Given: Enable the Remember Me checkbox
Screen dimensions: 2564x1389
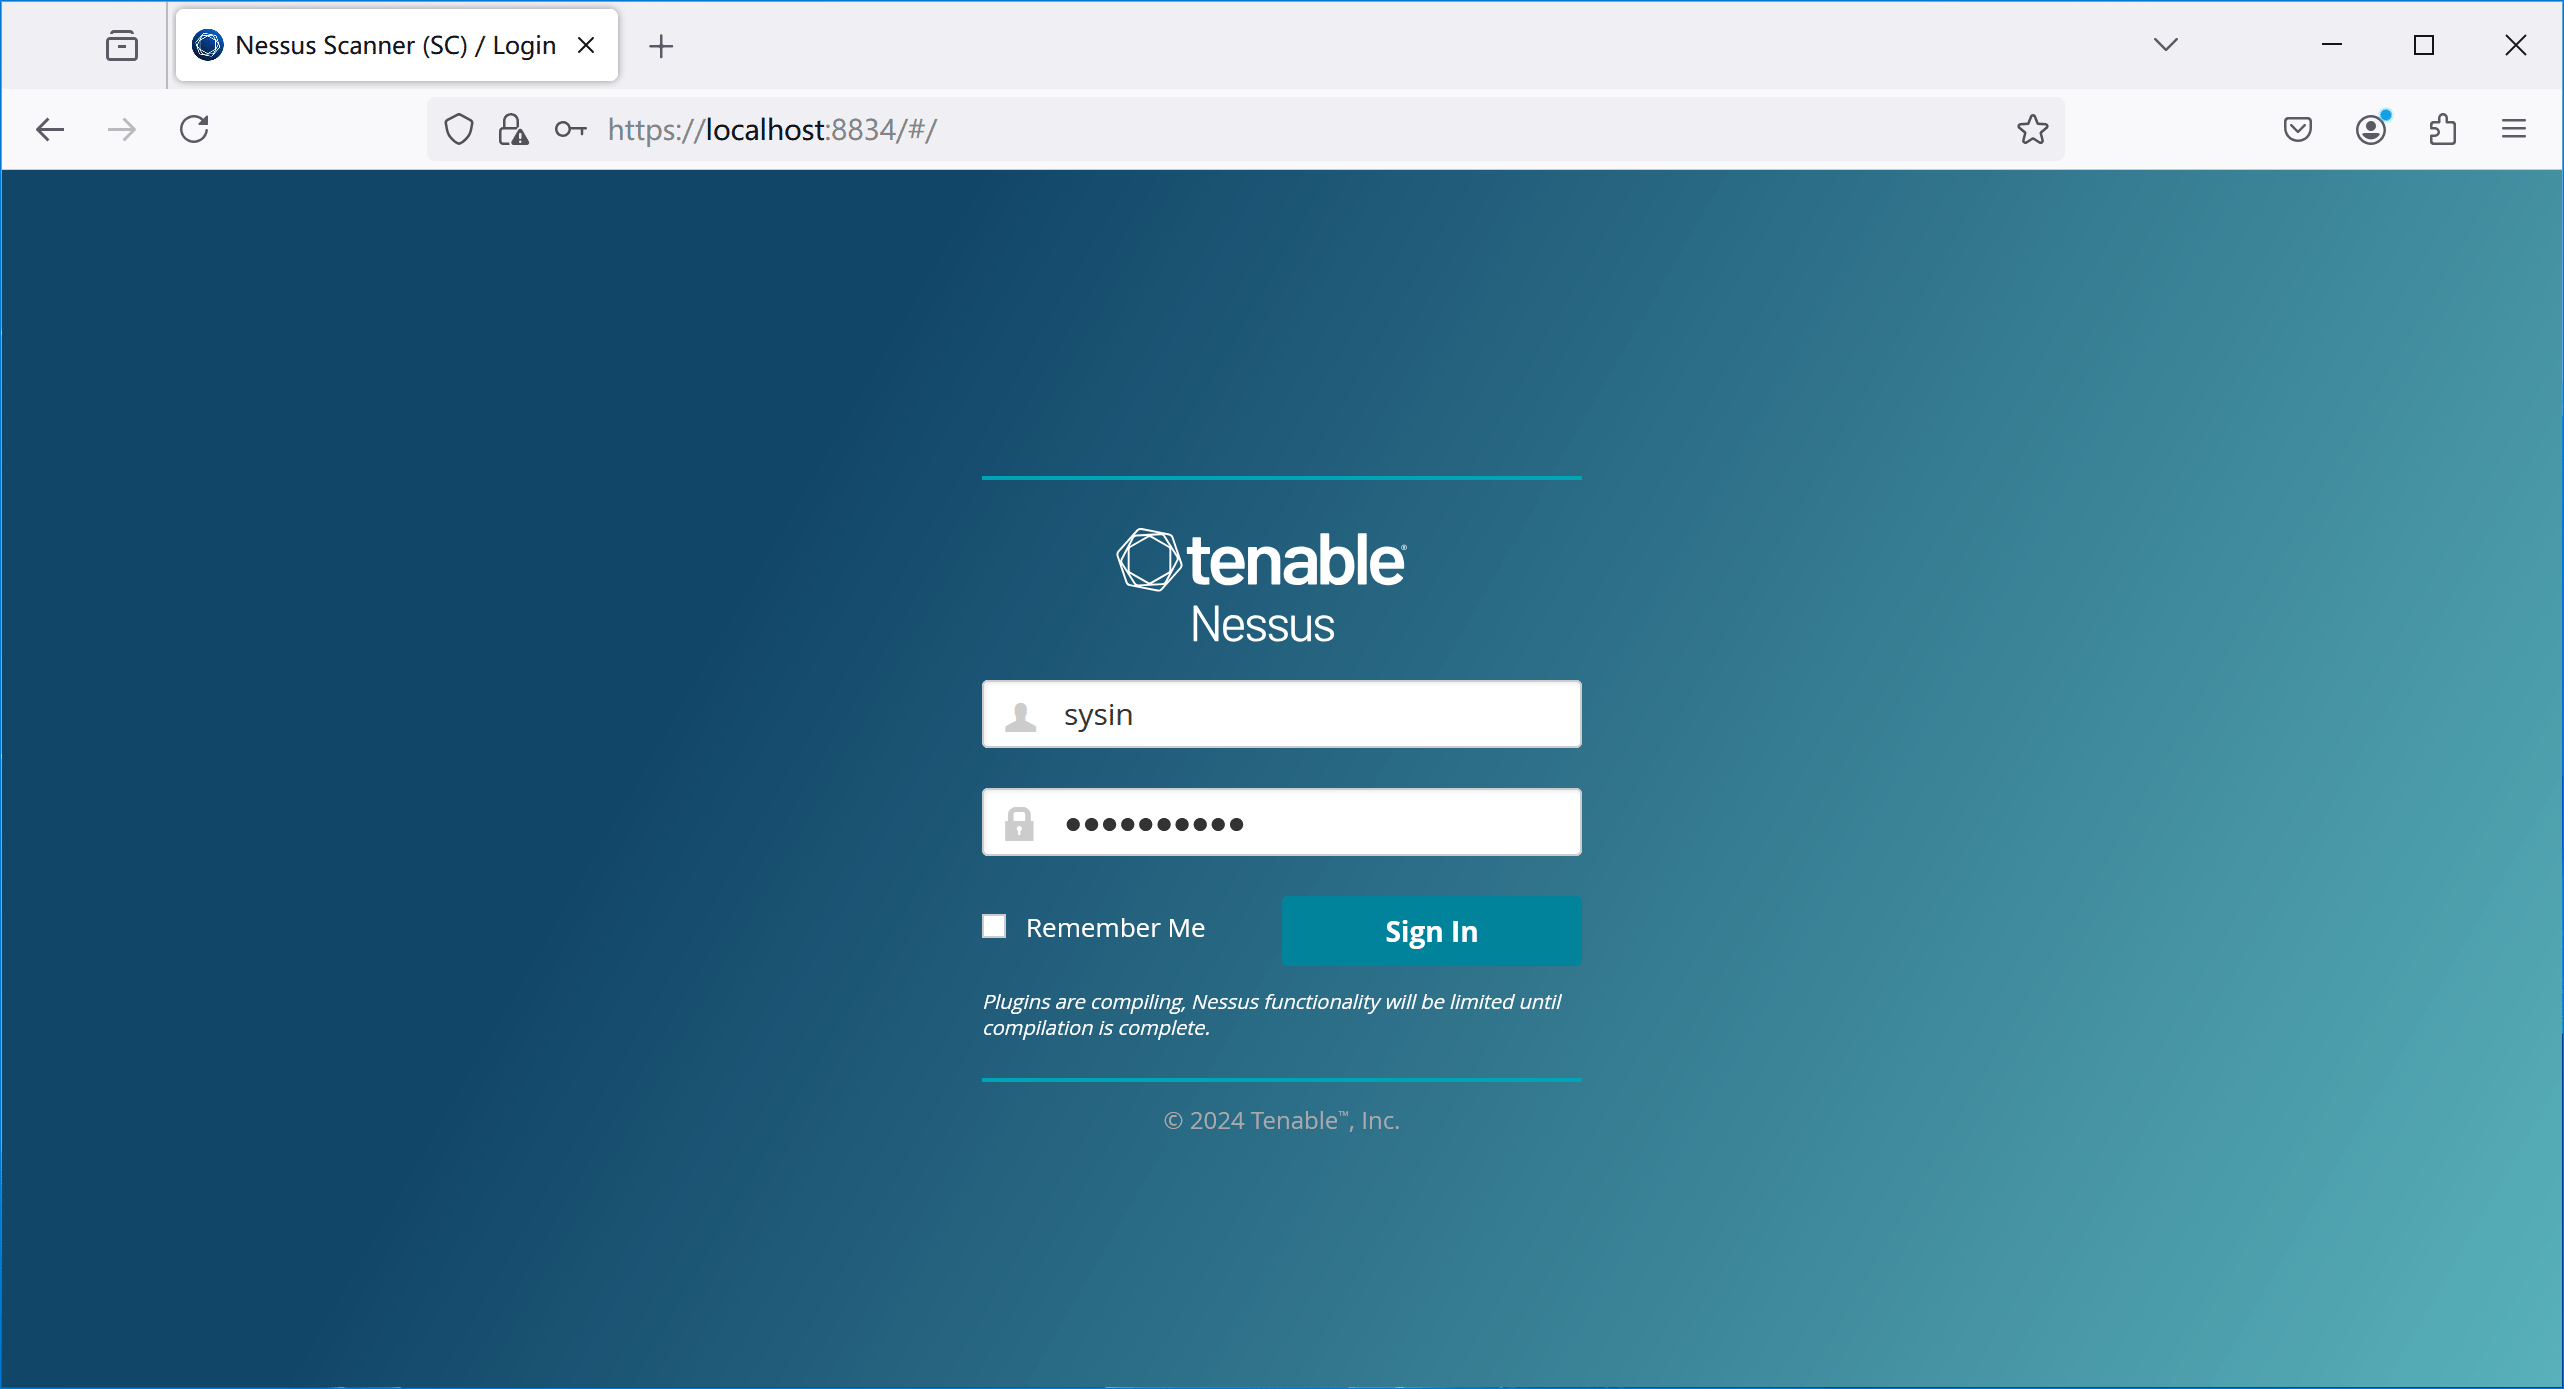Looking at the screenshot, I should (994, 926).
